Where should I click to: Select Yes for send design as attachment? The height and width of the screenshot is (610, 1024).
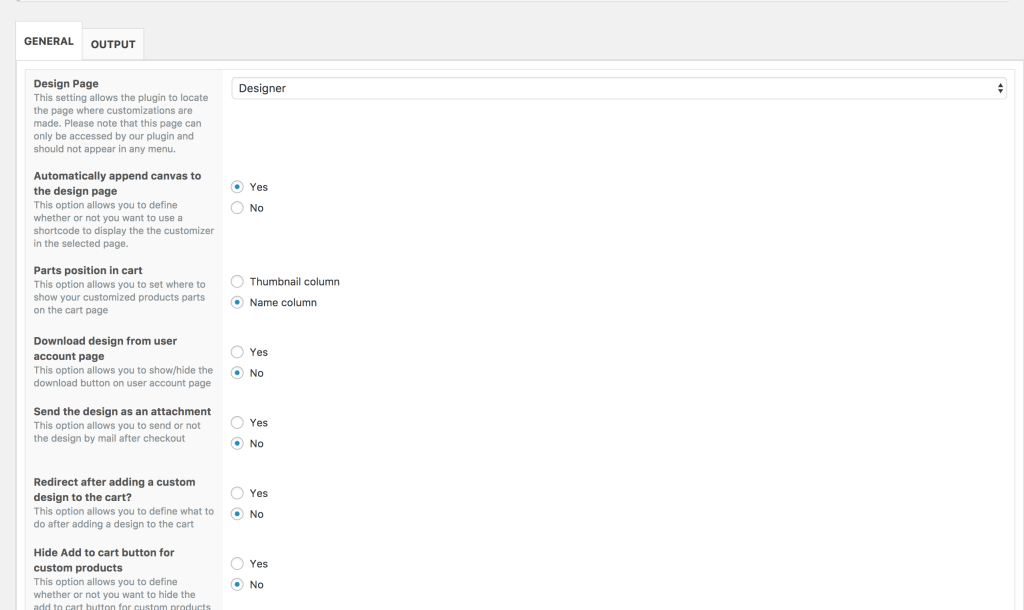tap(237, 423)
